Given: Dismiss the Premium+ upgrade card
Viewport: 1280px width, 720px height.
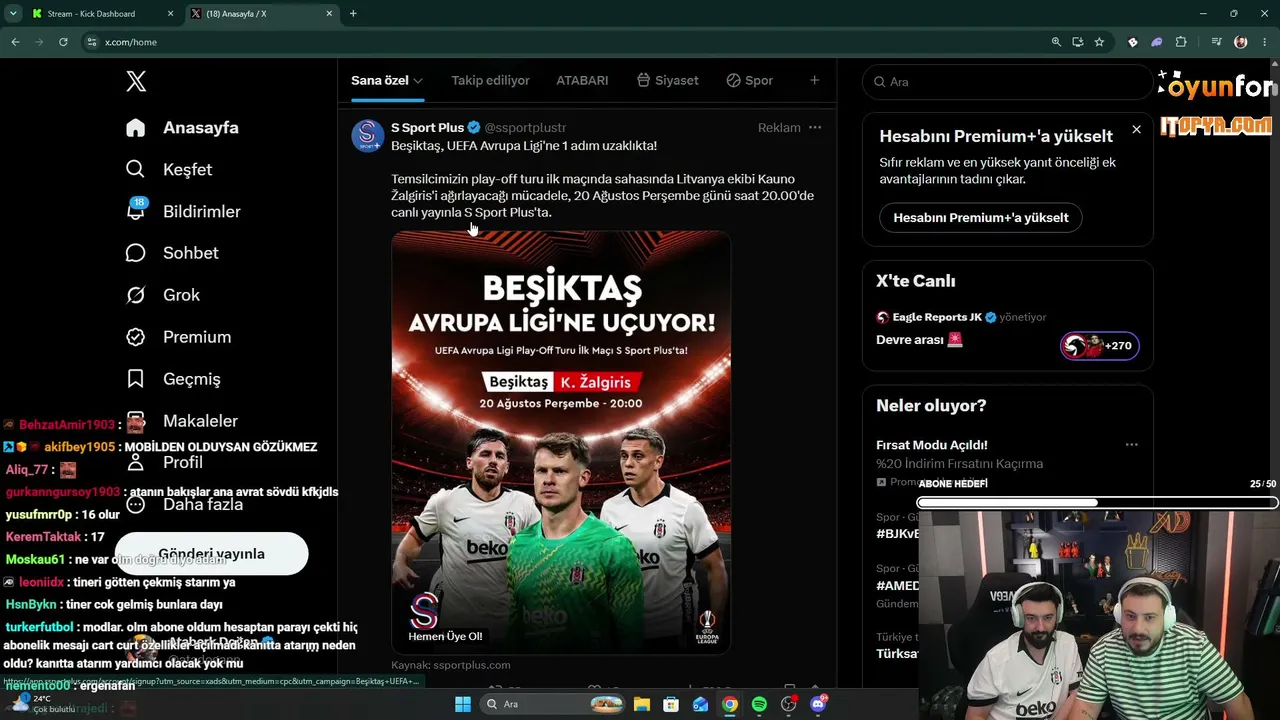Looking at the screenshot, I should point(1136,129).
